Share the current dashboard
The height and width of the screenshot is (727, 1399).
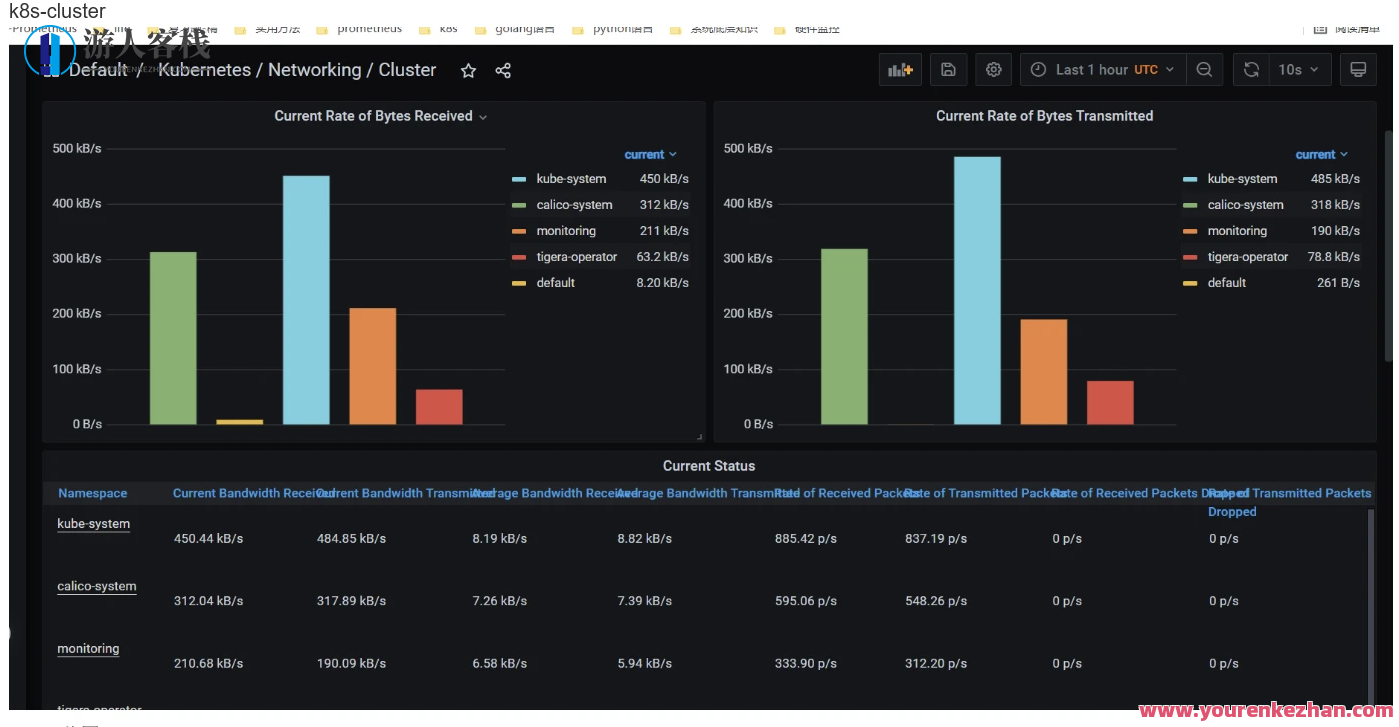coord(503,70)
